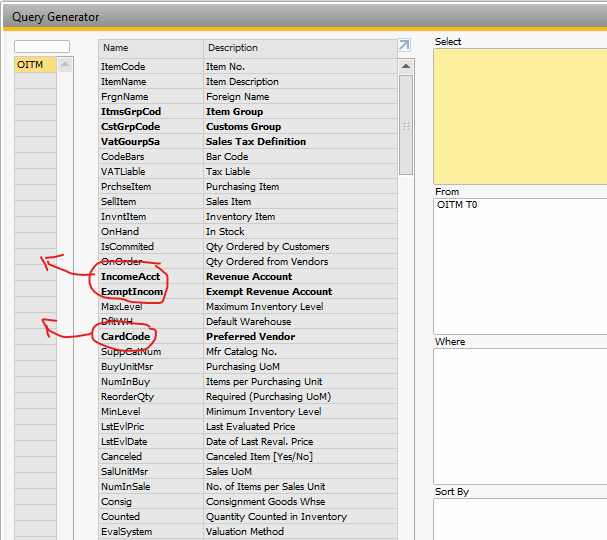Screen dimensions: 607x540
Task: Click the field list scrollbar up arrow
Action: (406, 66)
